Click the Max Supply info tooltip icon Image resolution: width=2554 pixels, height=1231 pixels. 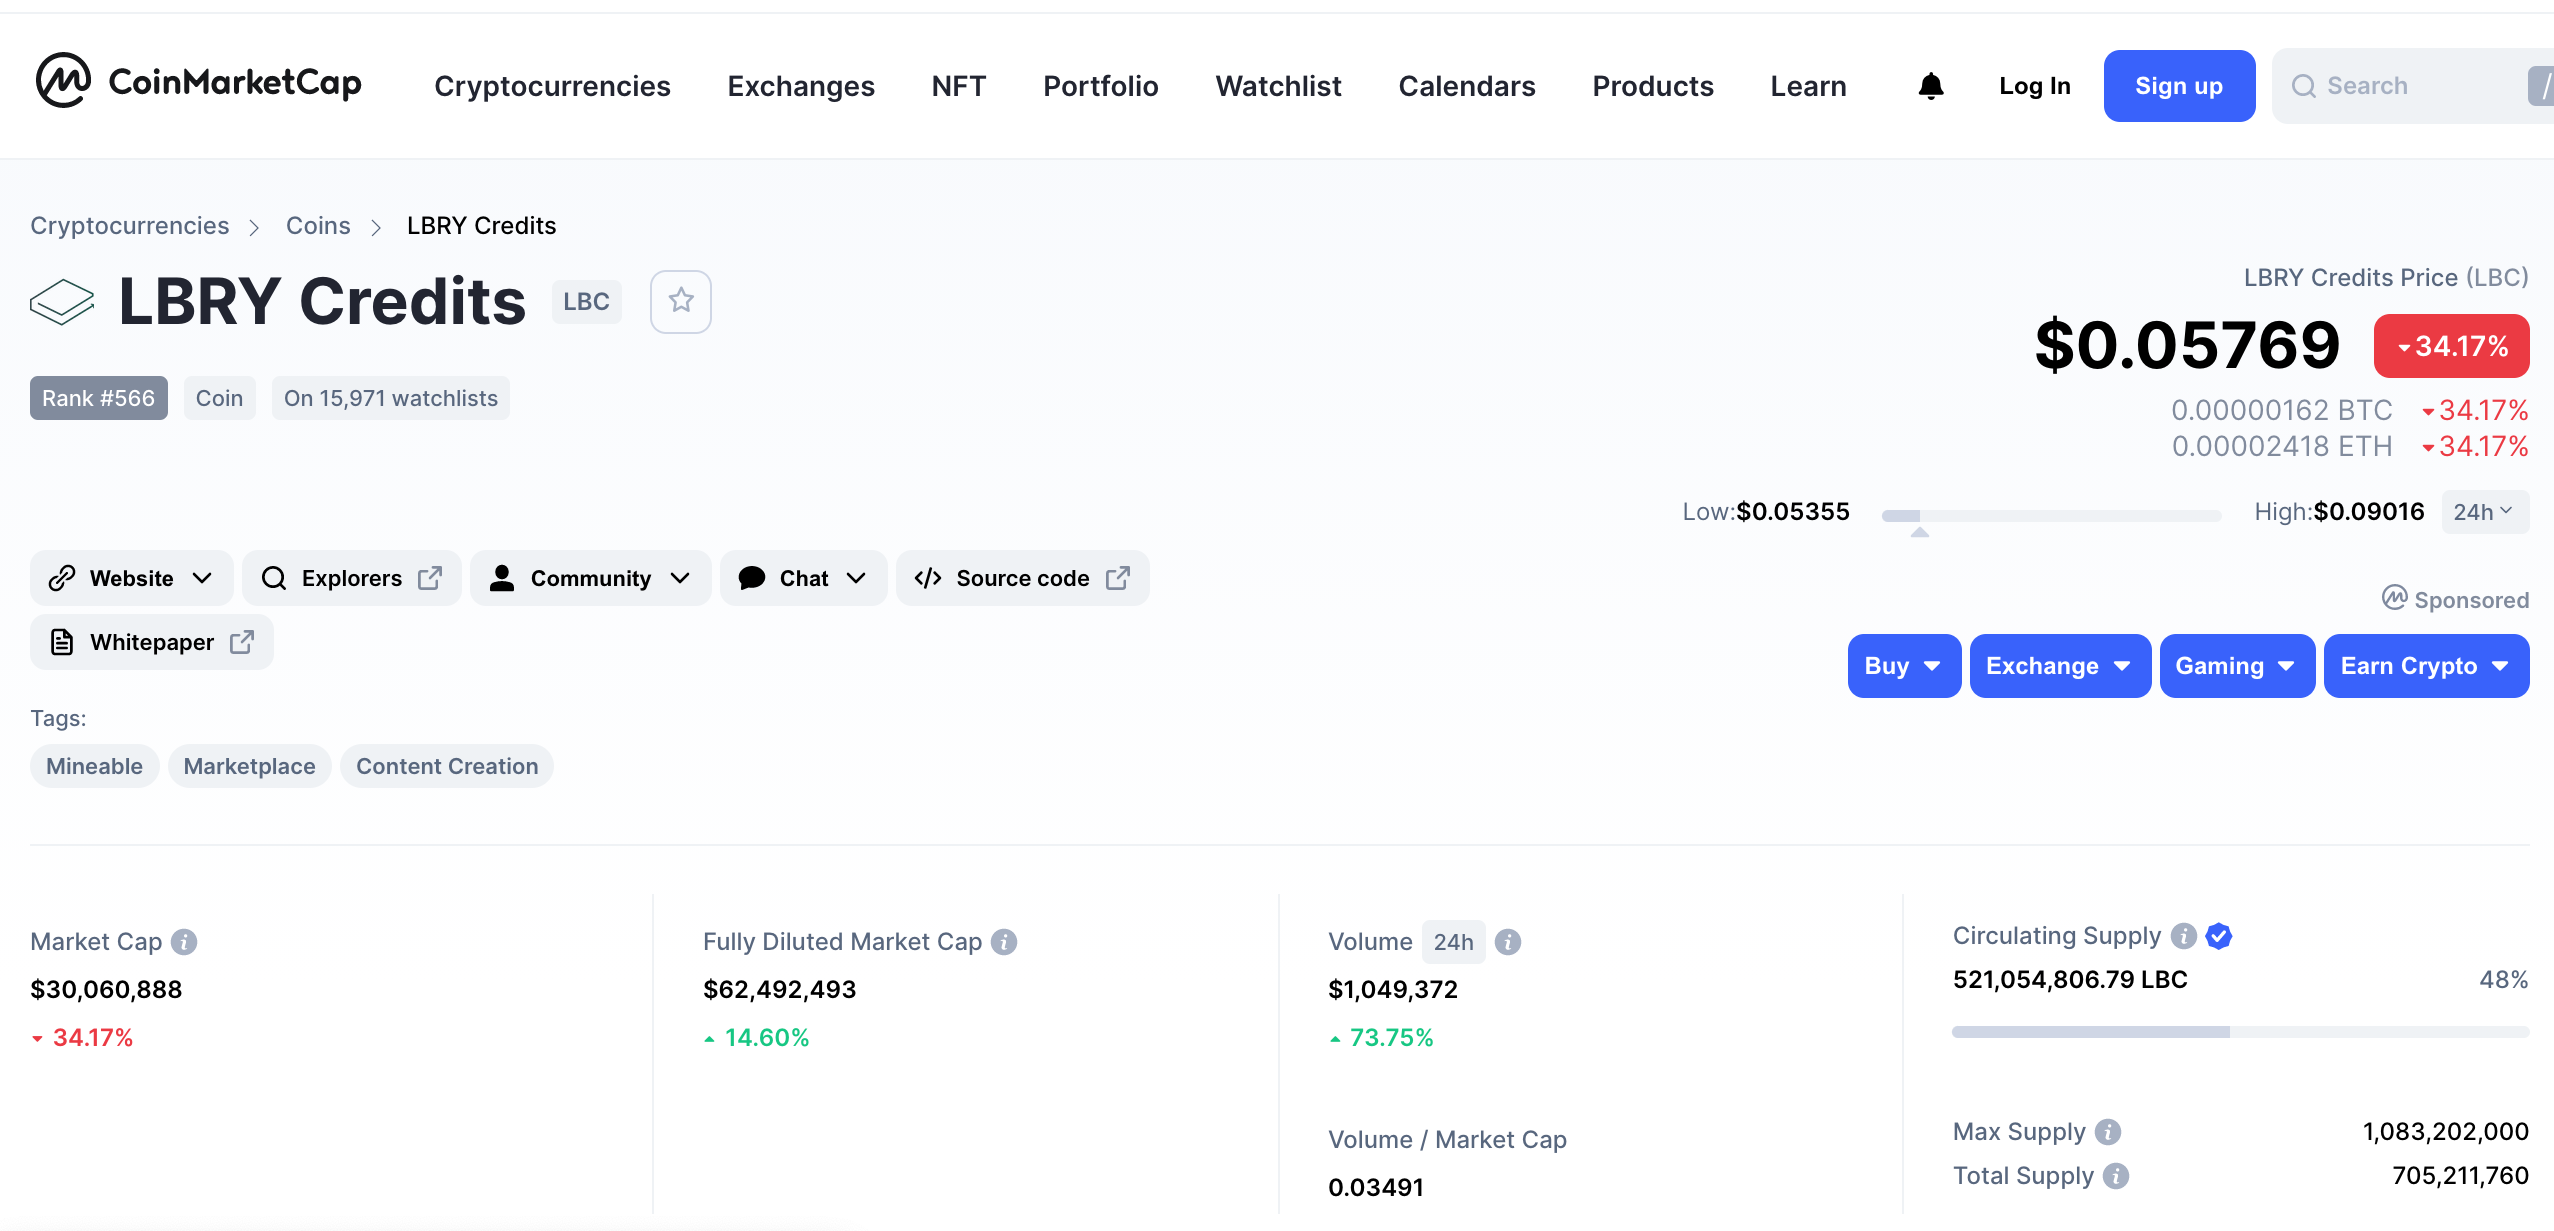point(2108,1131)
